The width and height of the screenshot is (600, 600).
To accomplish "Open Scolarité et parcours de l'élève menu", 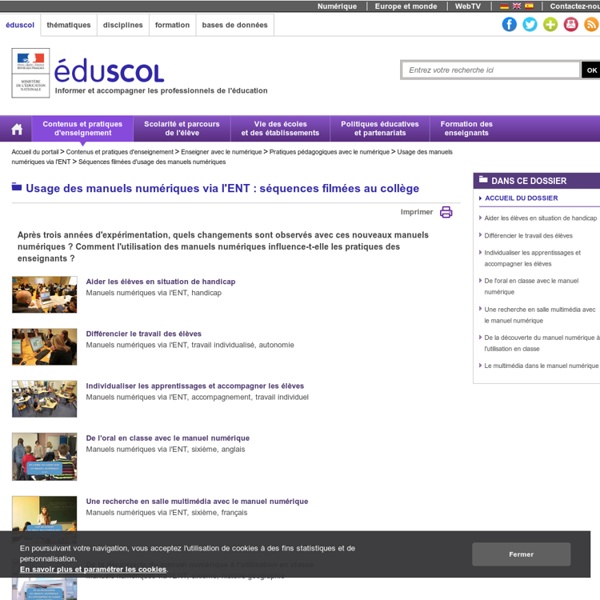I will point(182,129).
